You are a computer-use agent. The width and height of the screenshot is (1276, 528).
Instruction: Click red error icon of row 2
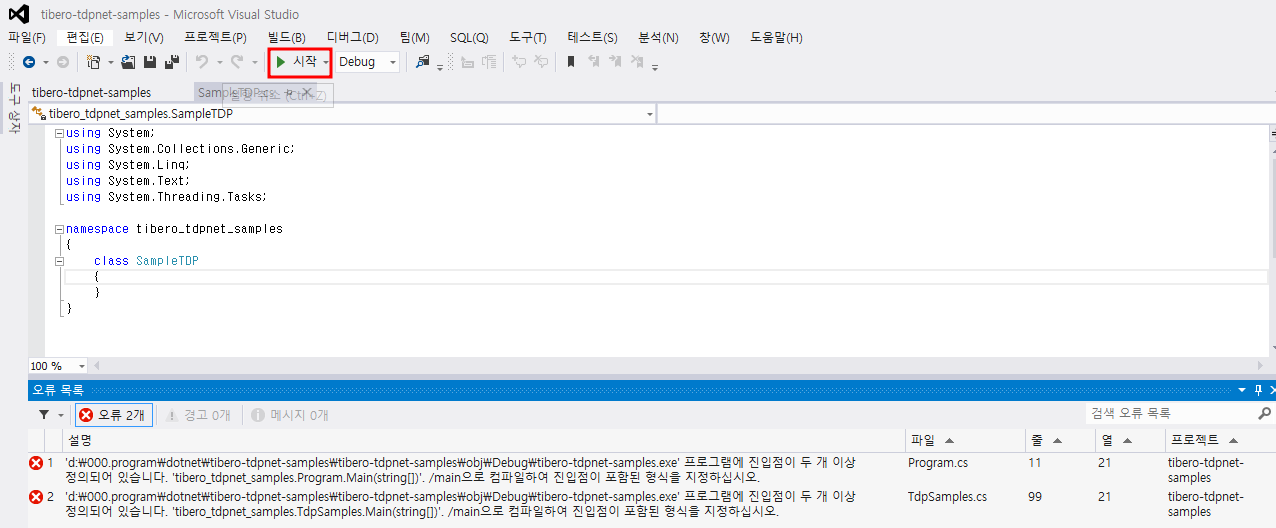(37, 496)
